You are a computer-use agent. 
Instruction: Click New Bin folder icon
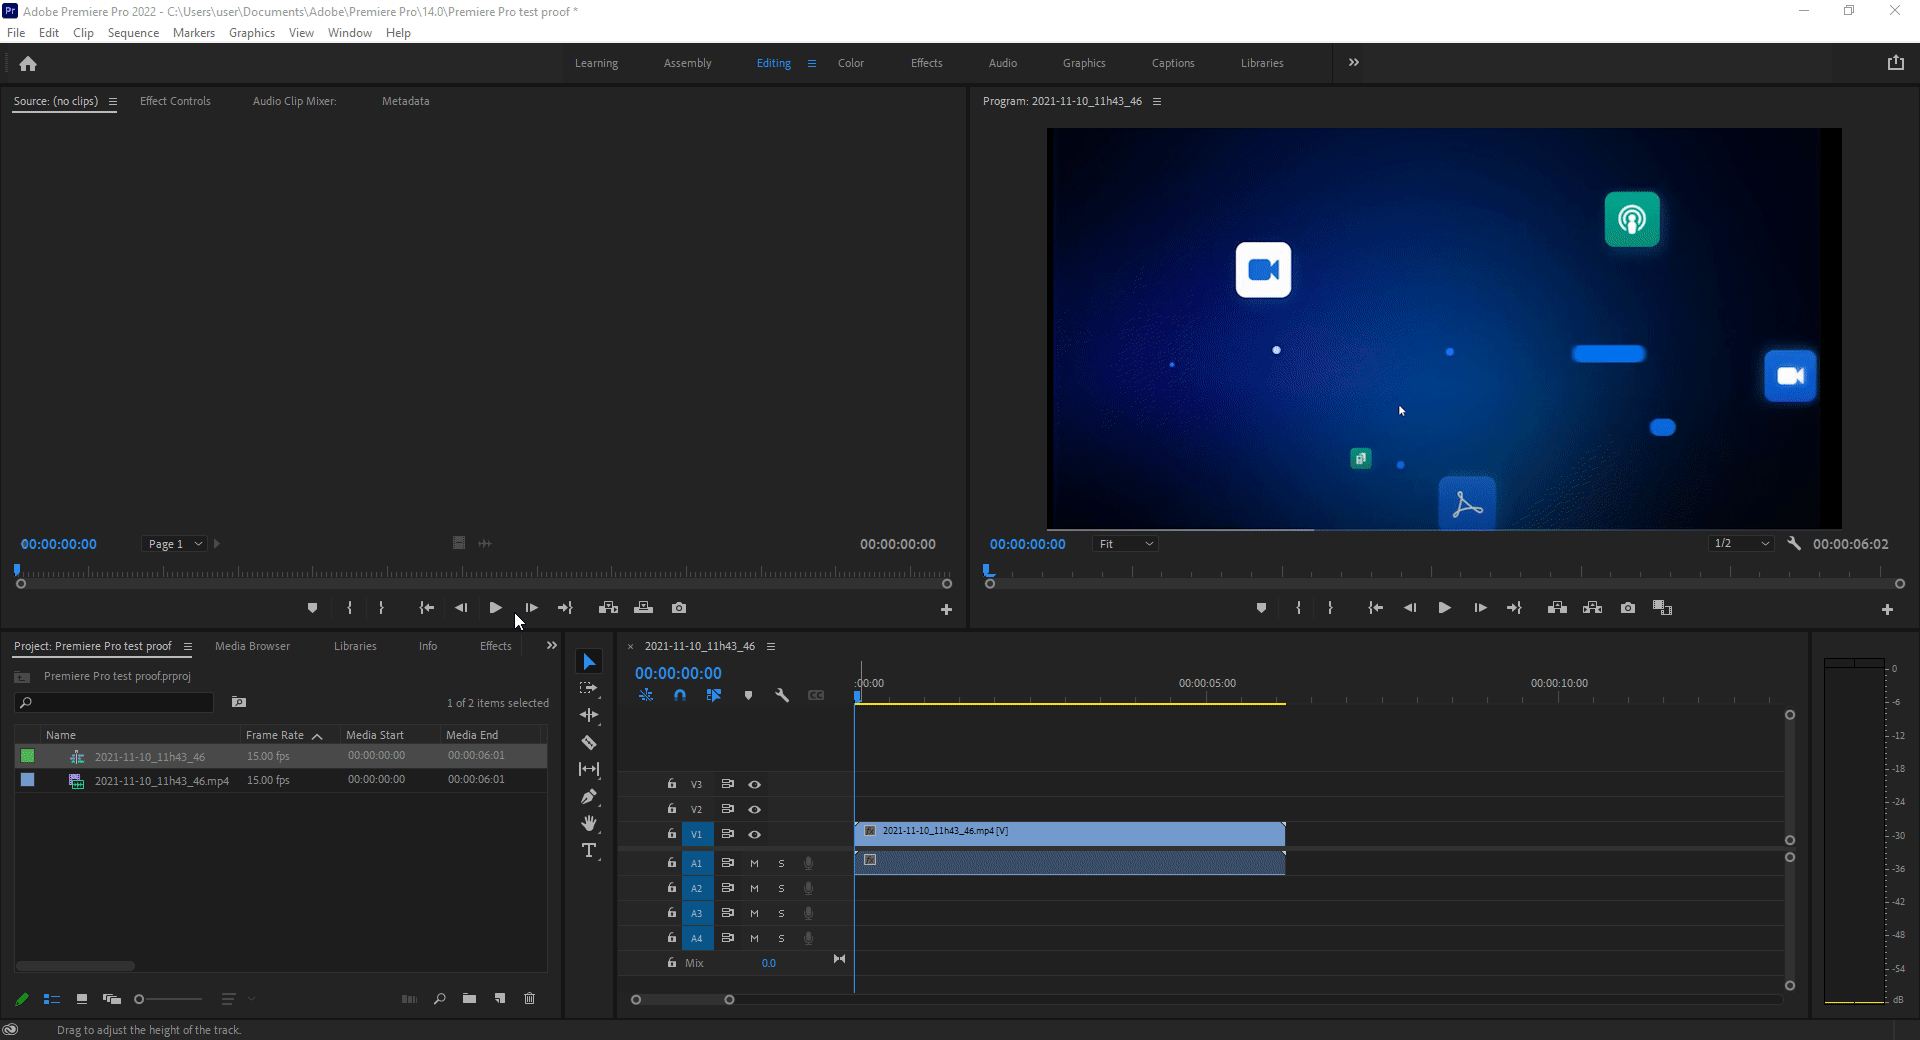tap(469, 998)
